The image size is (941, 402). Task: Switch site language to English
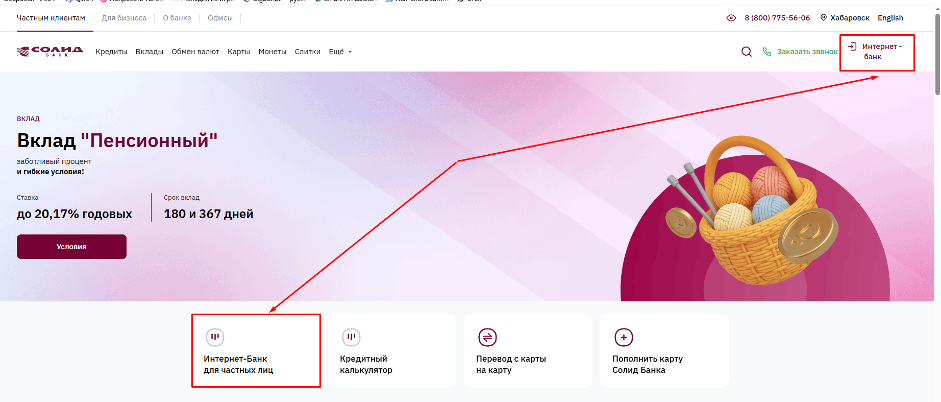pyautogui.click(x=890, y=18)
